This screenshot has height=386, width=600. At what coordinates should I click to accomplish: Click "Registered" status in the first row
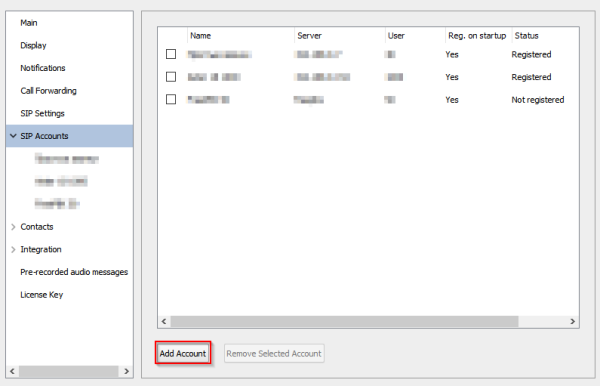[531, 54]
